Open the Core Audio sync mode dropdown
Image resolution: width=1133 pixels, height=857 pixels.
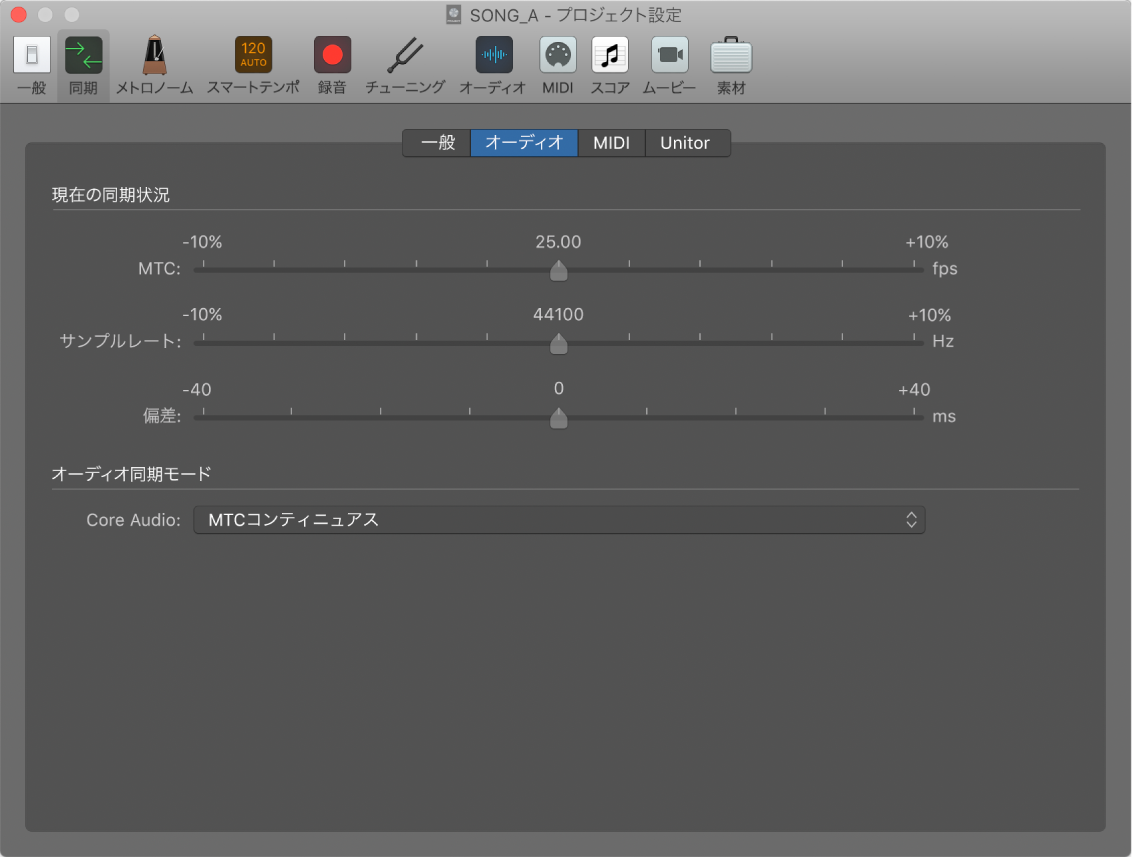click(559, 520)
